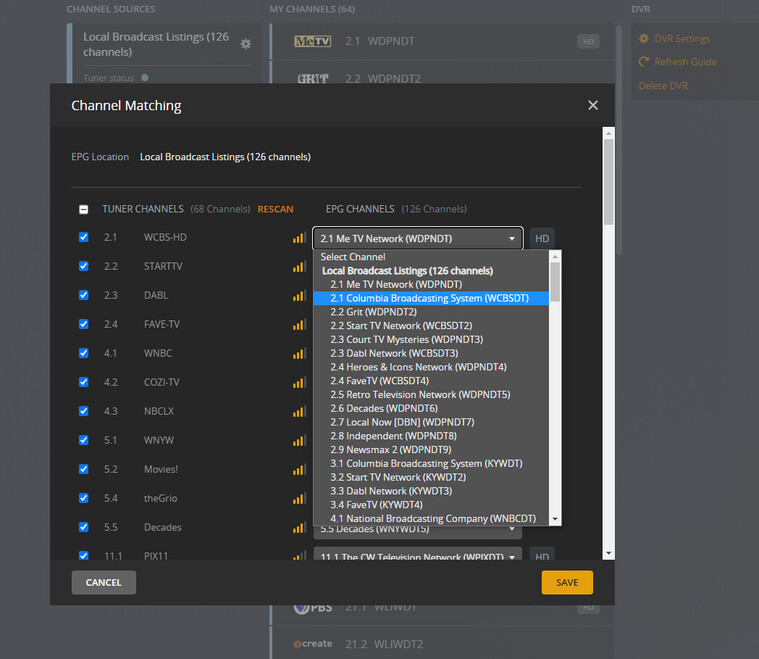The height and width of the screenshot is (659, 759).
Task: Uncheck the 2.2 STARTTV channel
Action: 84,266
